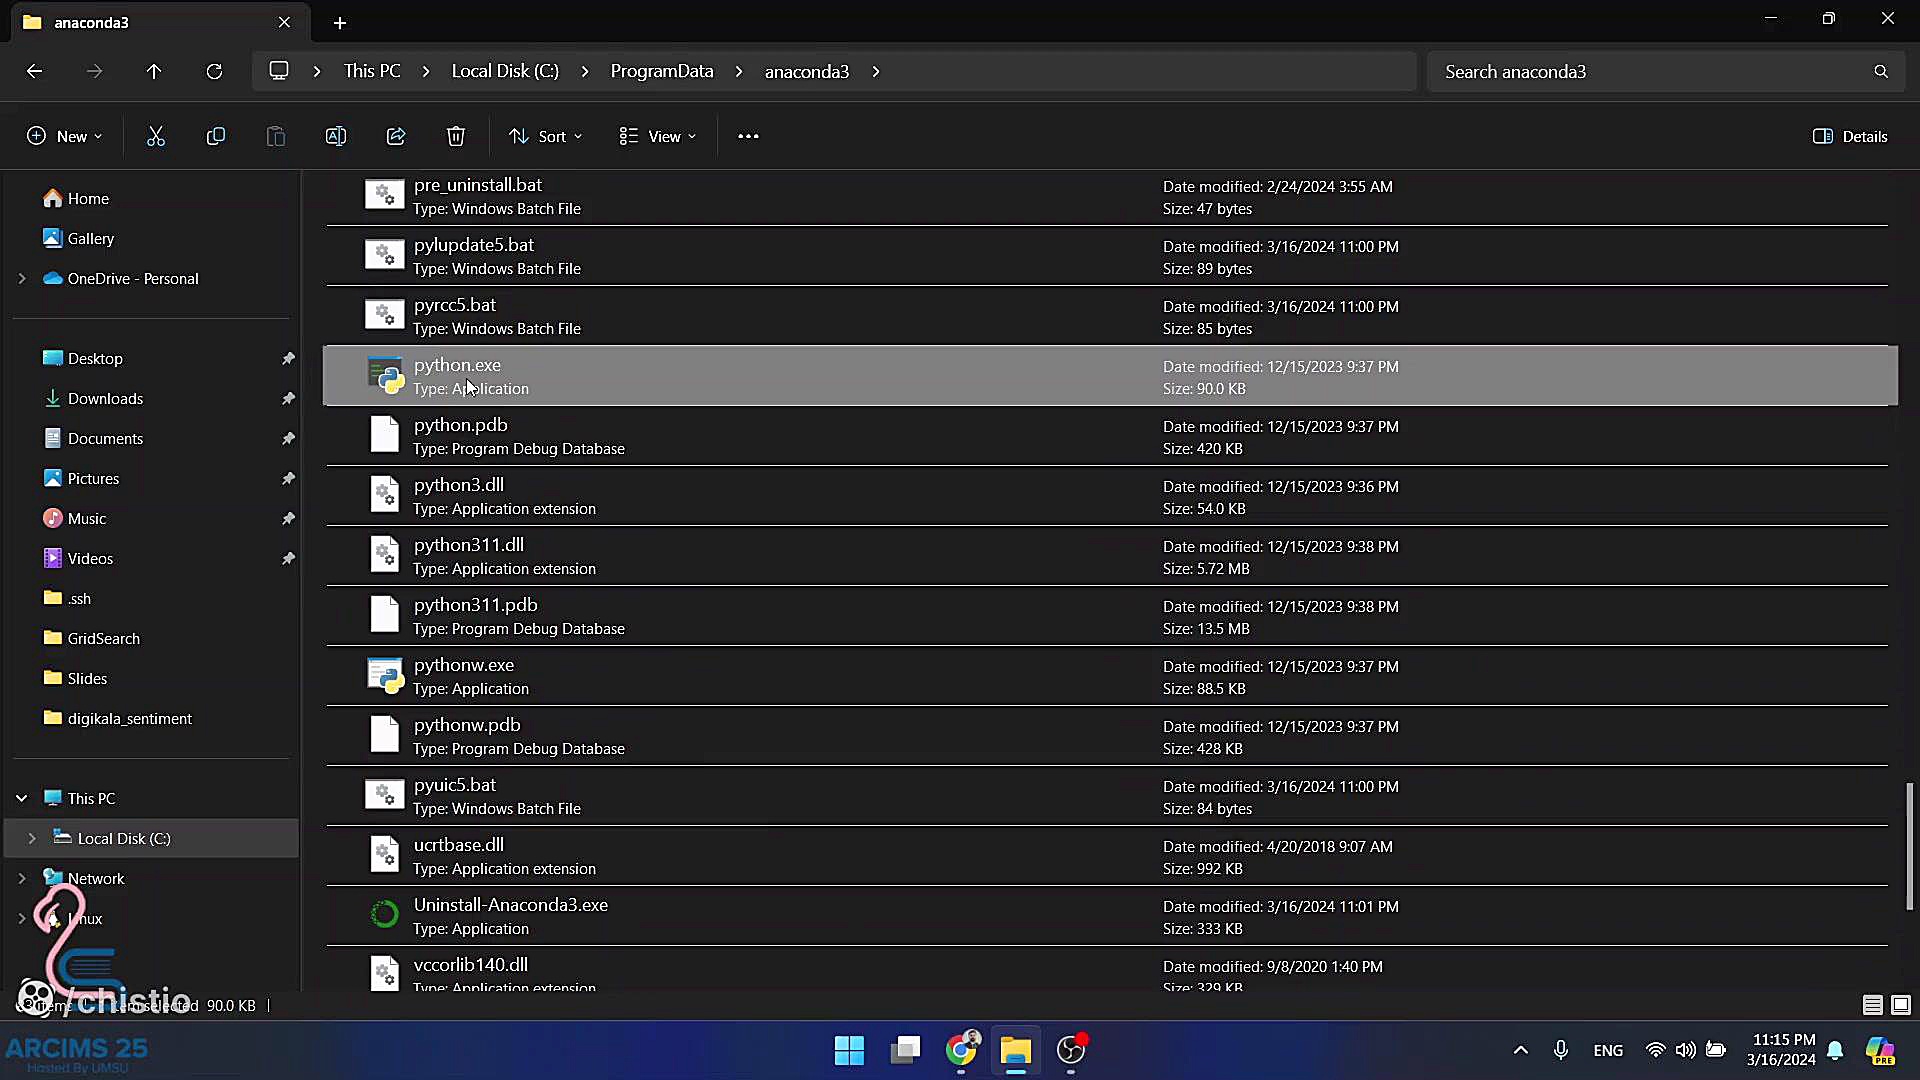The image size is (1920, 1080).
Task: Click the Rename icon in toolbar
Action: coord(336,136)
